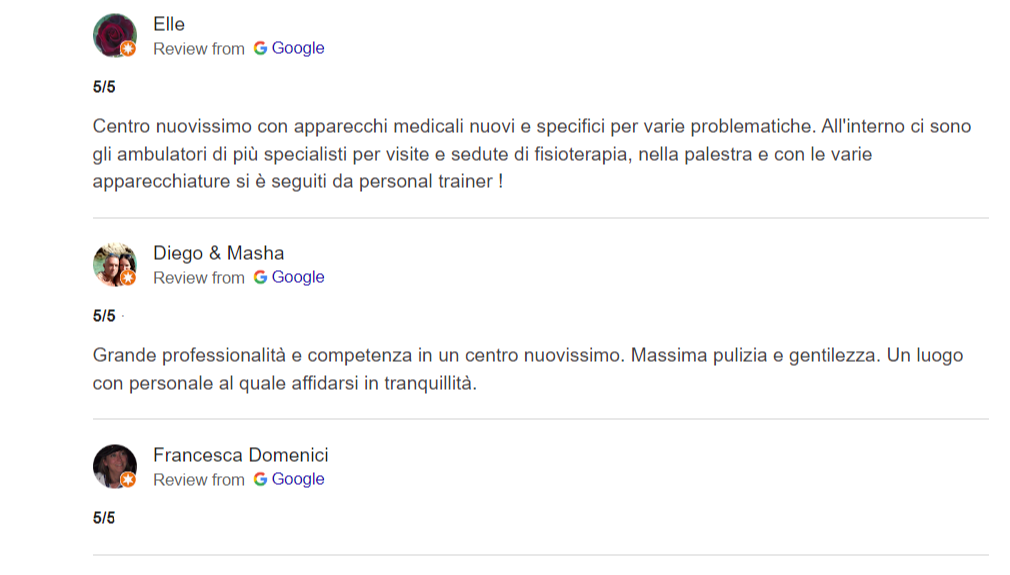Screen dimensions: 1010x575
Task: Click the orange star badge on Diego & Masha's avatar
Action: click(128, 278)
